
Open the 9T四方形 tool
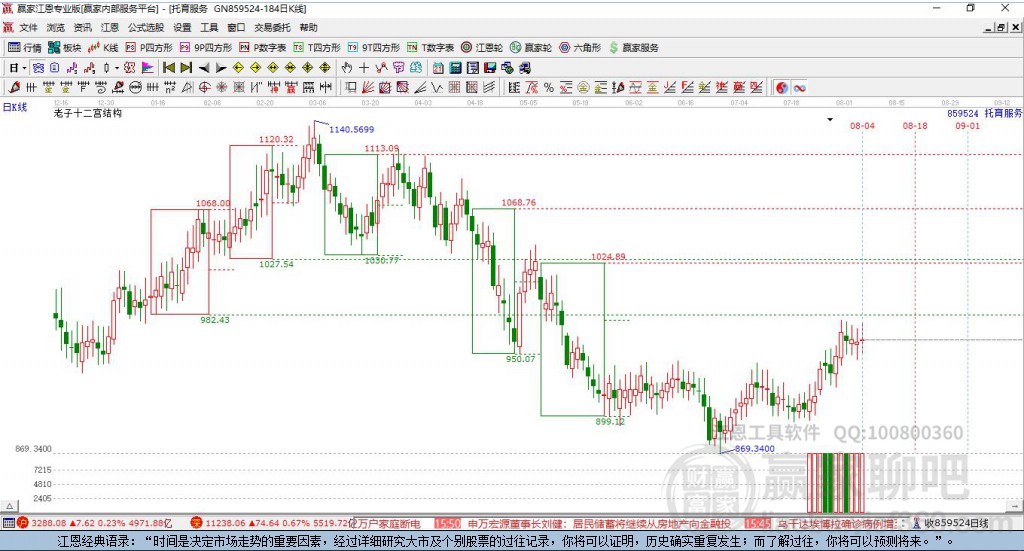pyautogui.click(x=374, y=48)
